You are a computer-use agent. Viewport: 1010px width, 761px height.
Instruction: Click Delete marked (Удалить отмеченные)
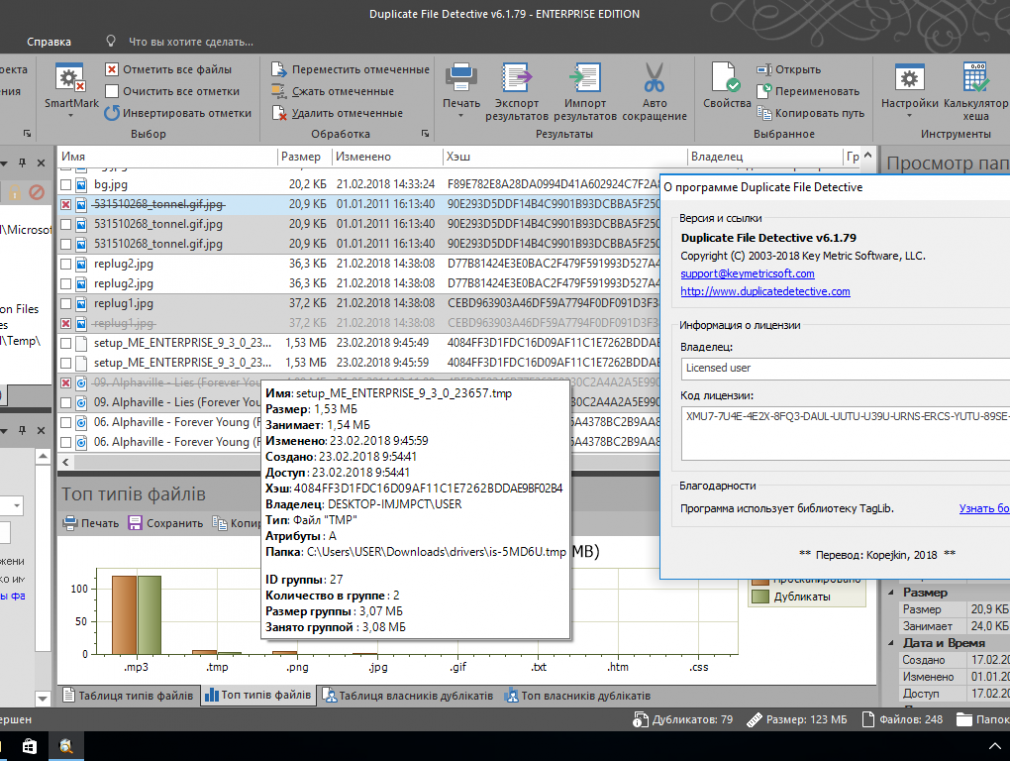[337, 113]
